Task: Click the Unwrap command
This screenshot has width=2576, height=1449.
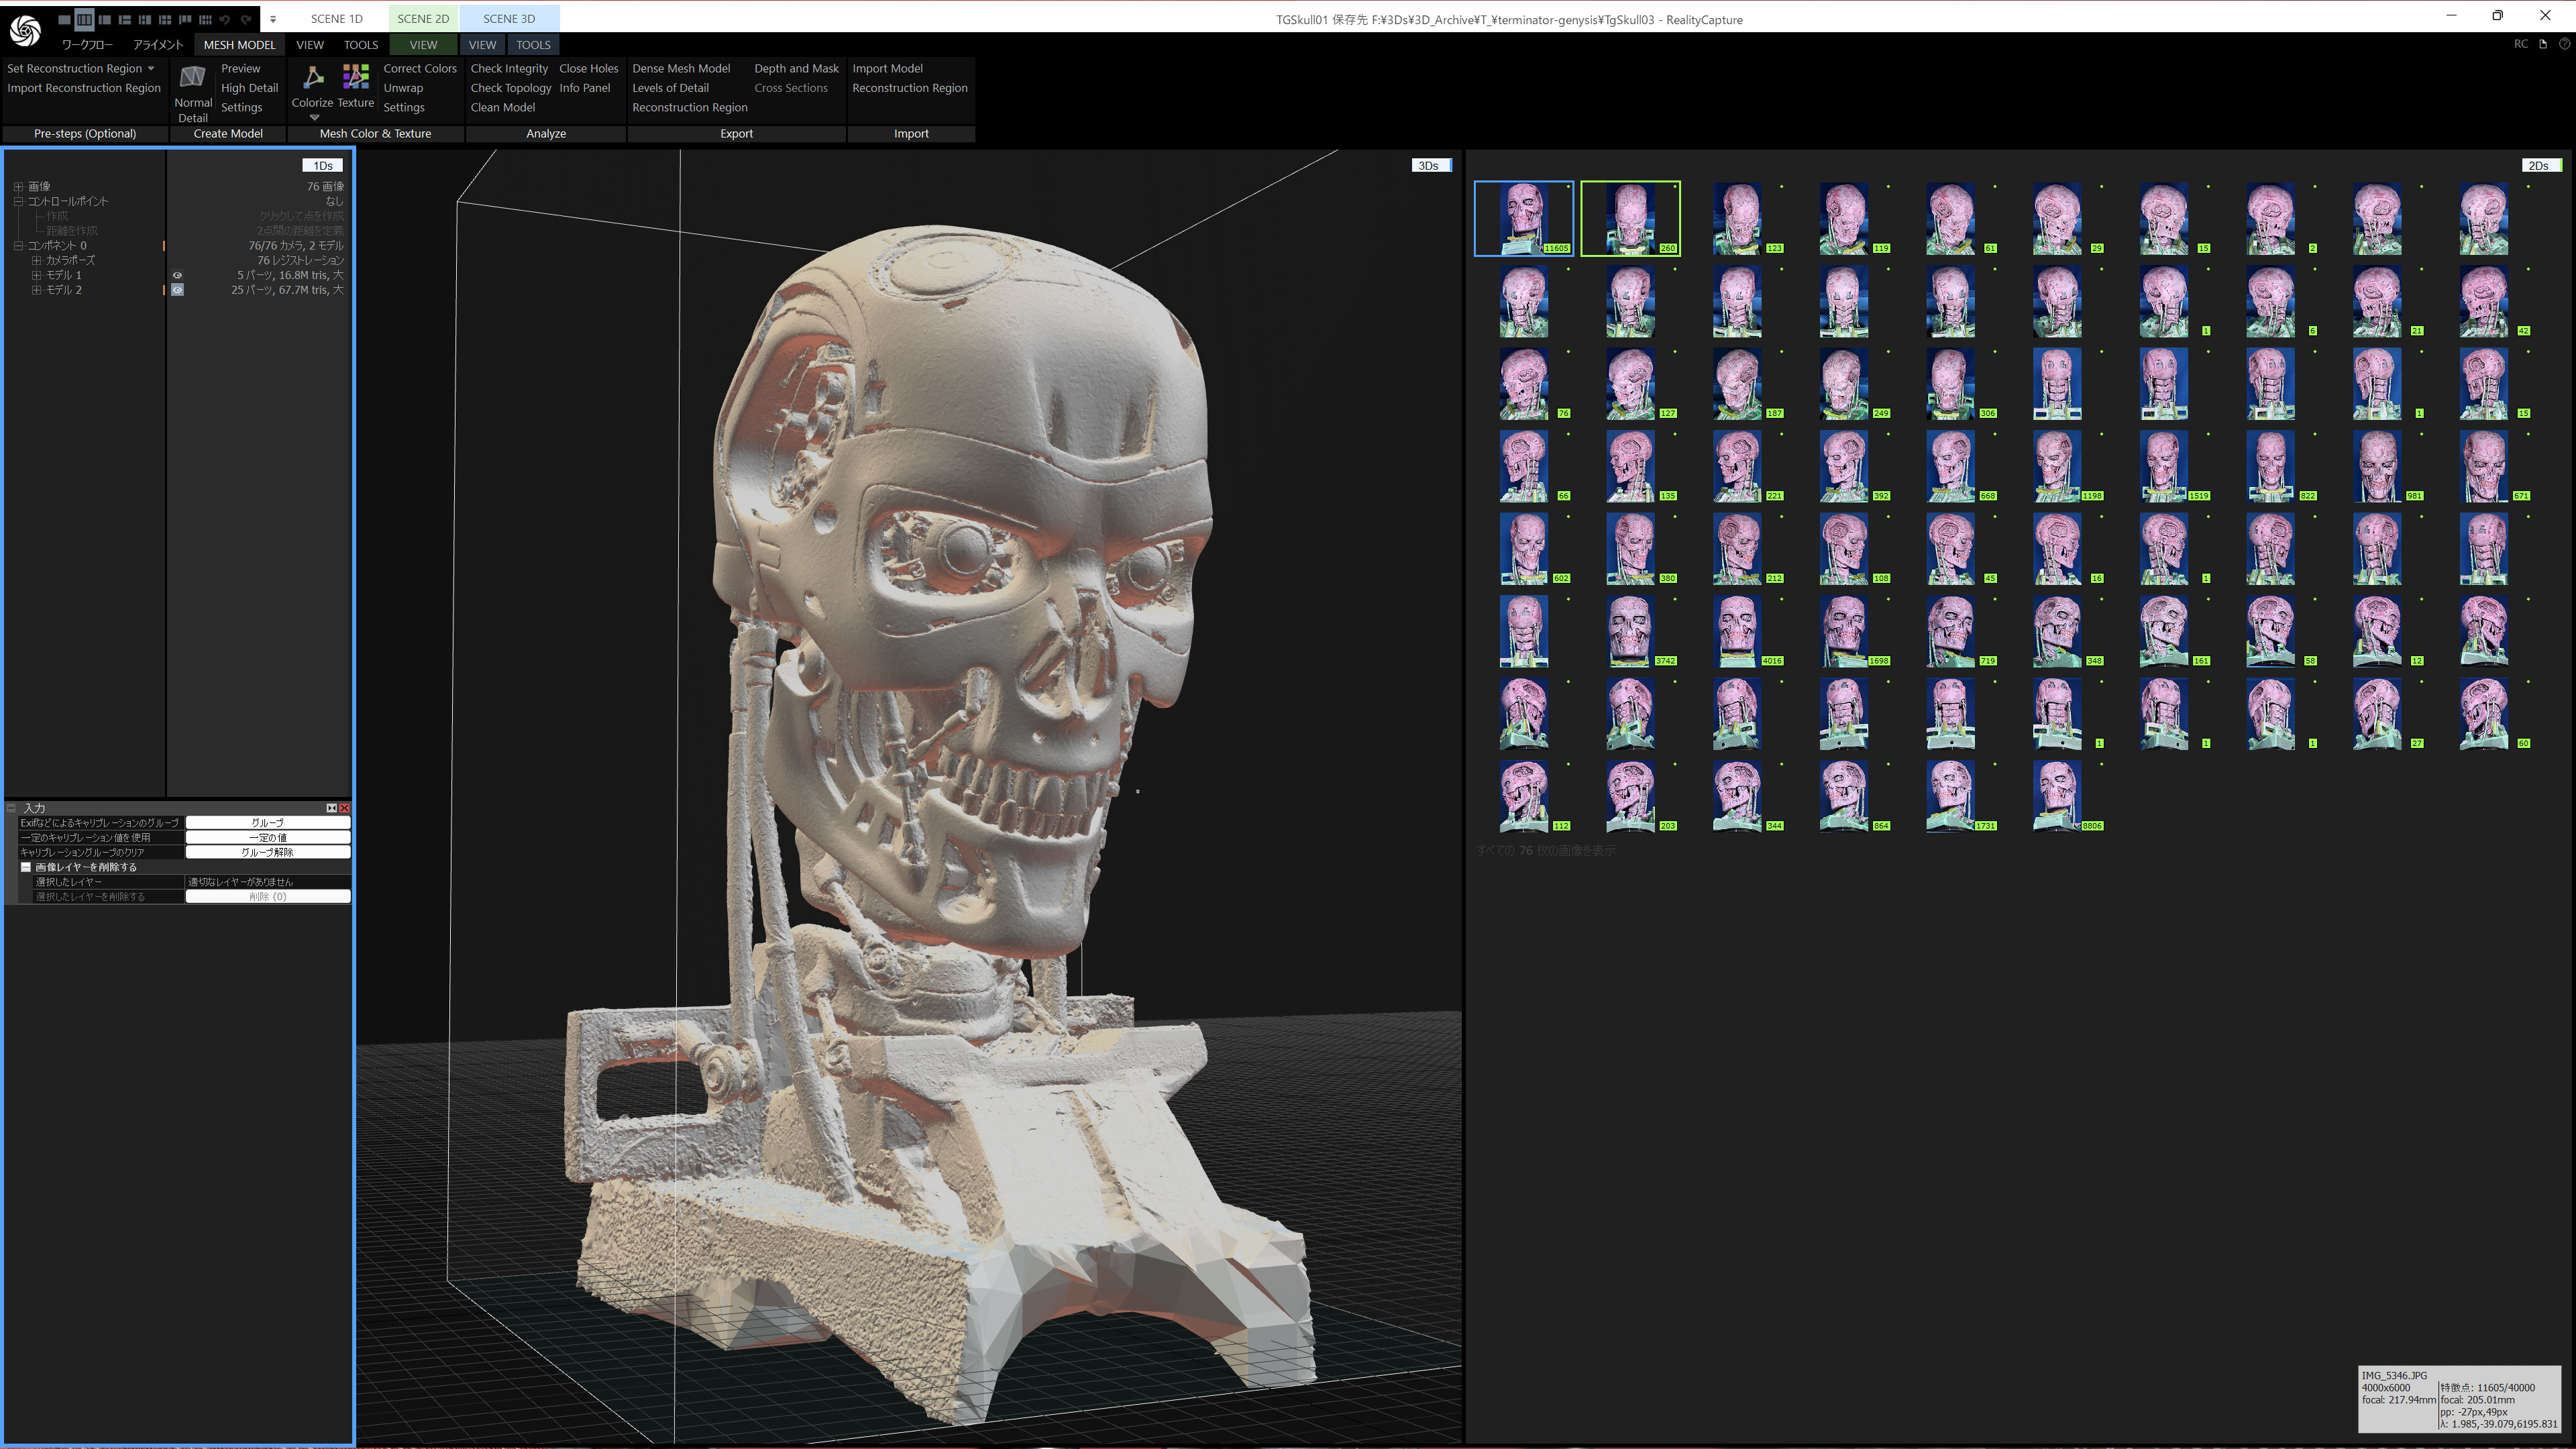Action: (403, 88)
